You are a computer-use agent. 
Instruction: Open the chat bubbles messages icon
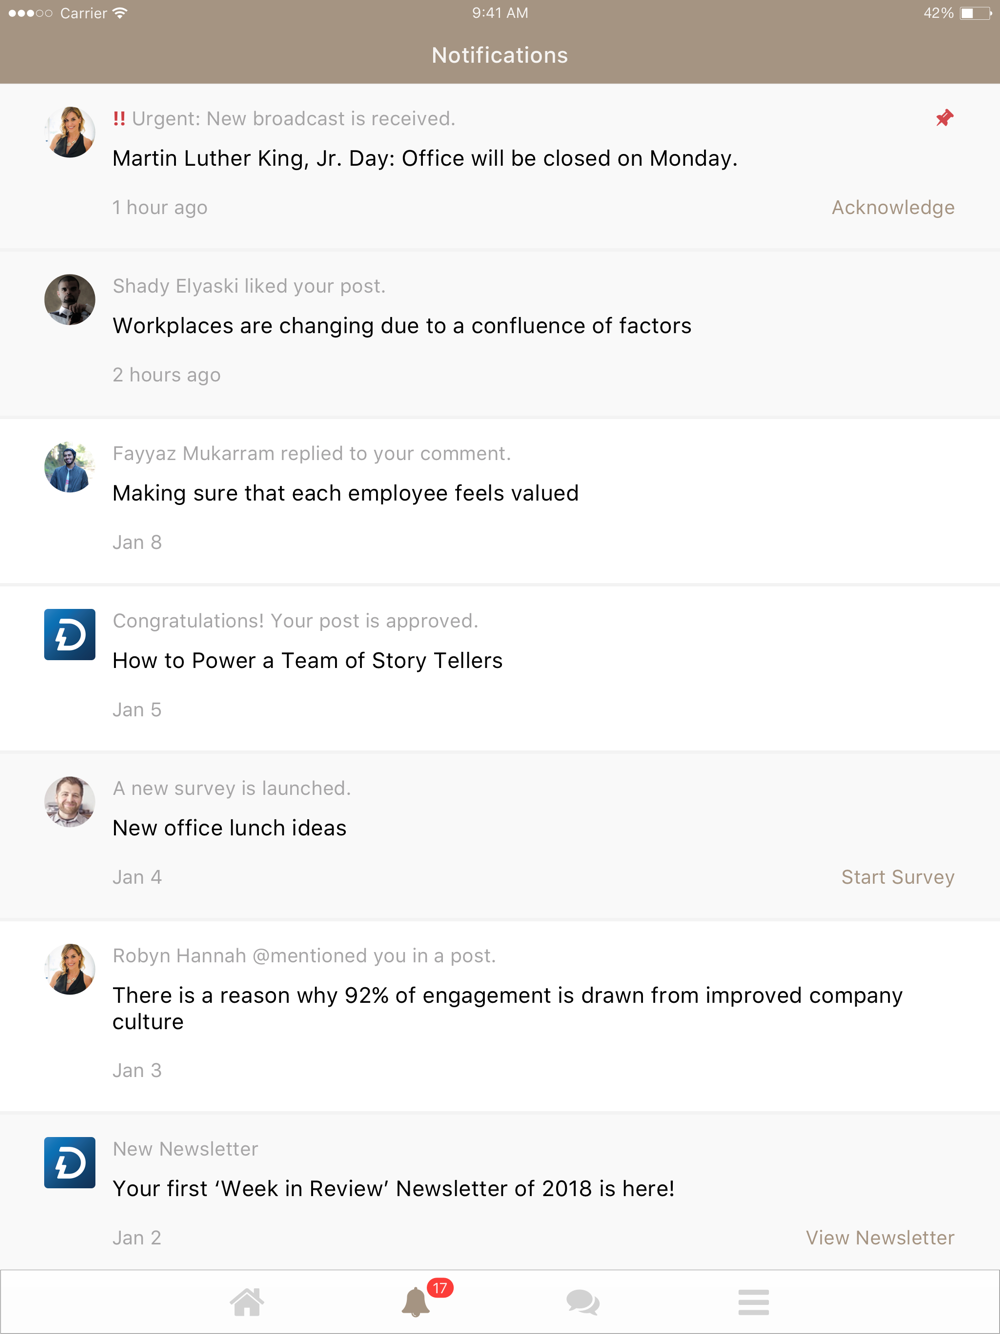point(583,1302)
